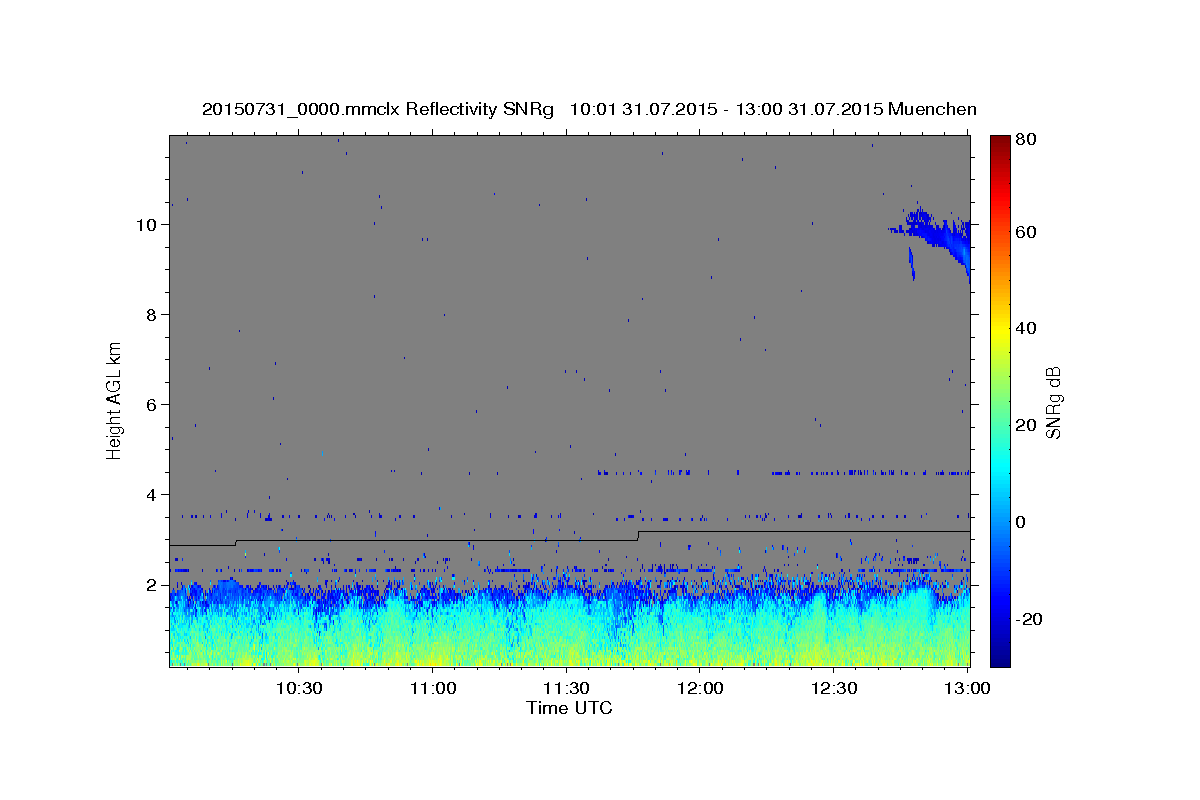Viewport: 1200px width, 800px height.
Task: Click height tick label 8
Action: tap(152, 315)
